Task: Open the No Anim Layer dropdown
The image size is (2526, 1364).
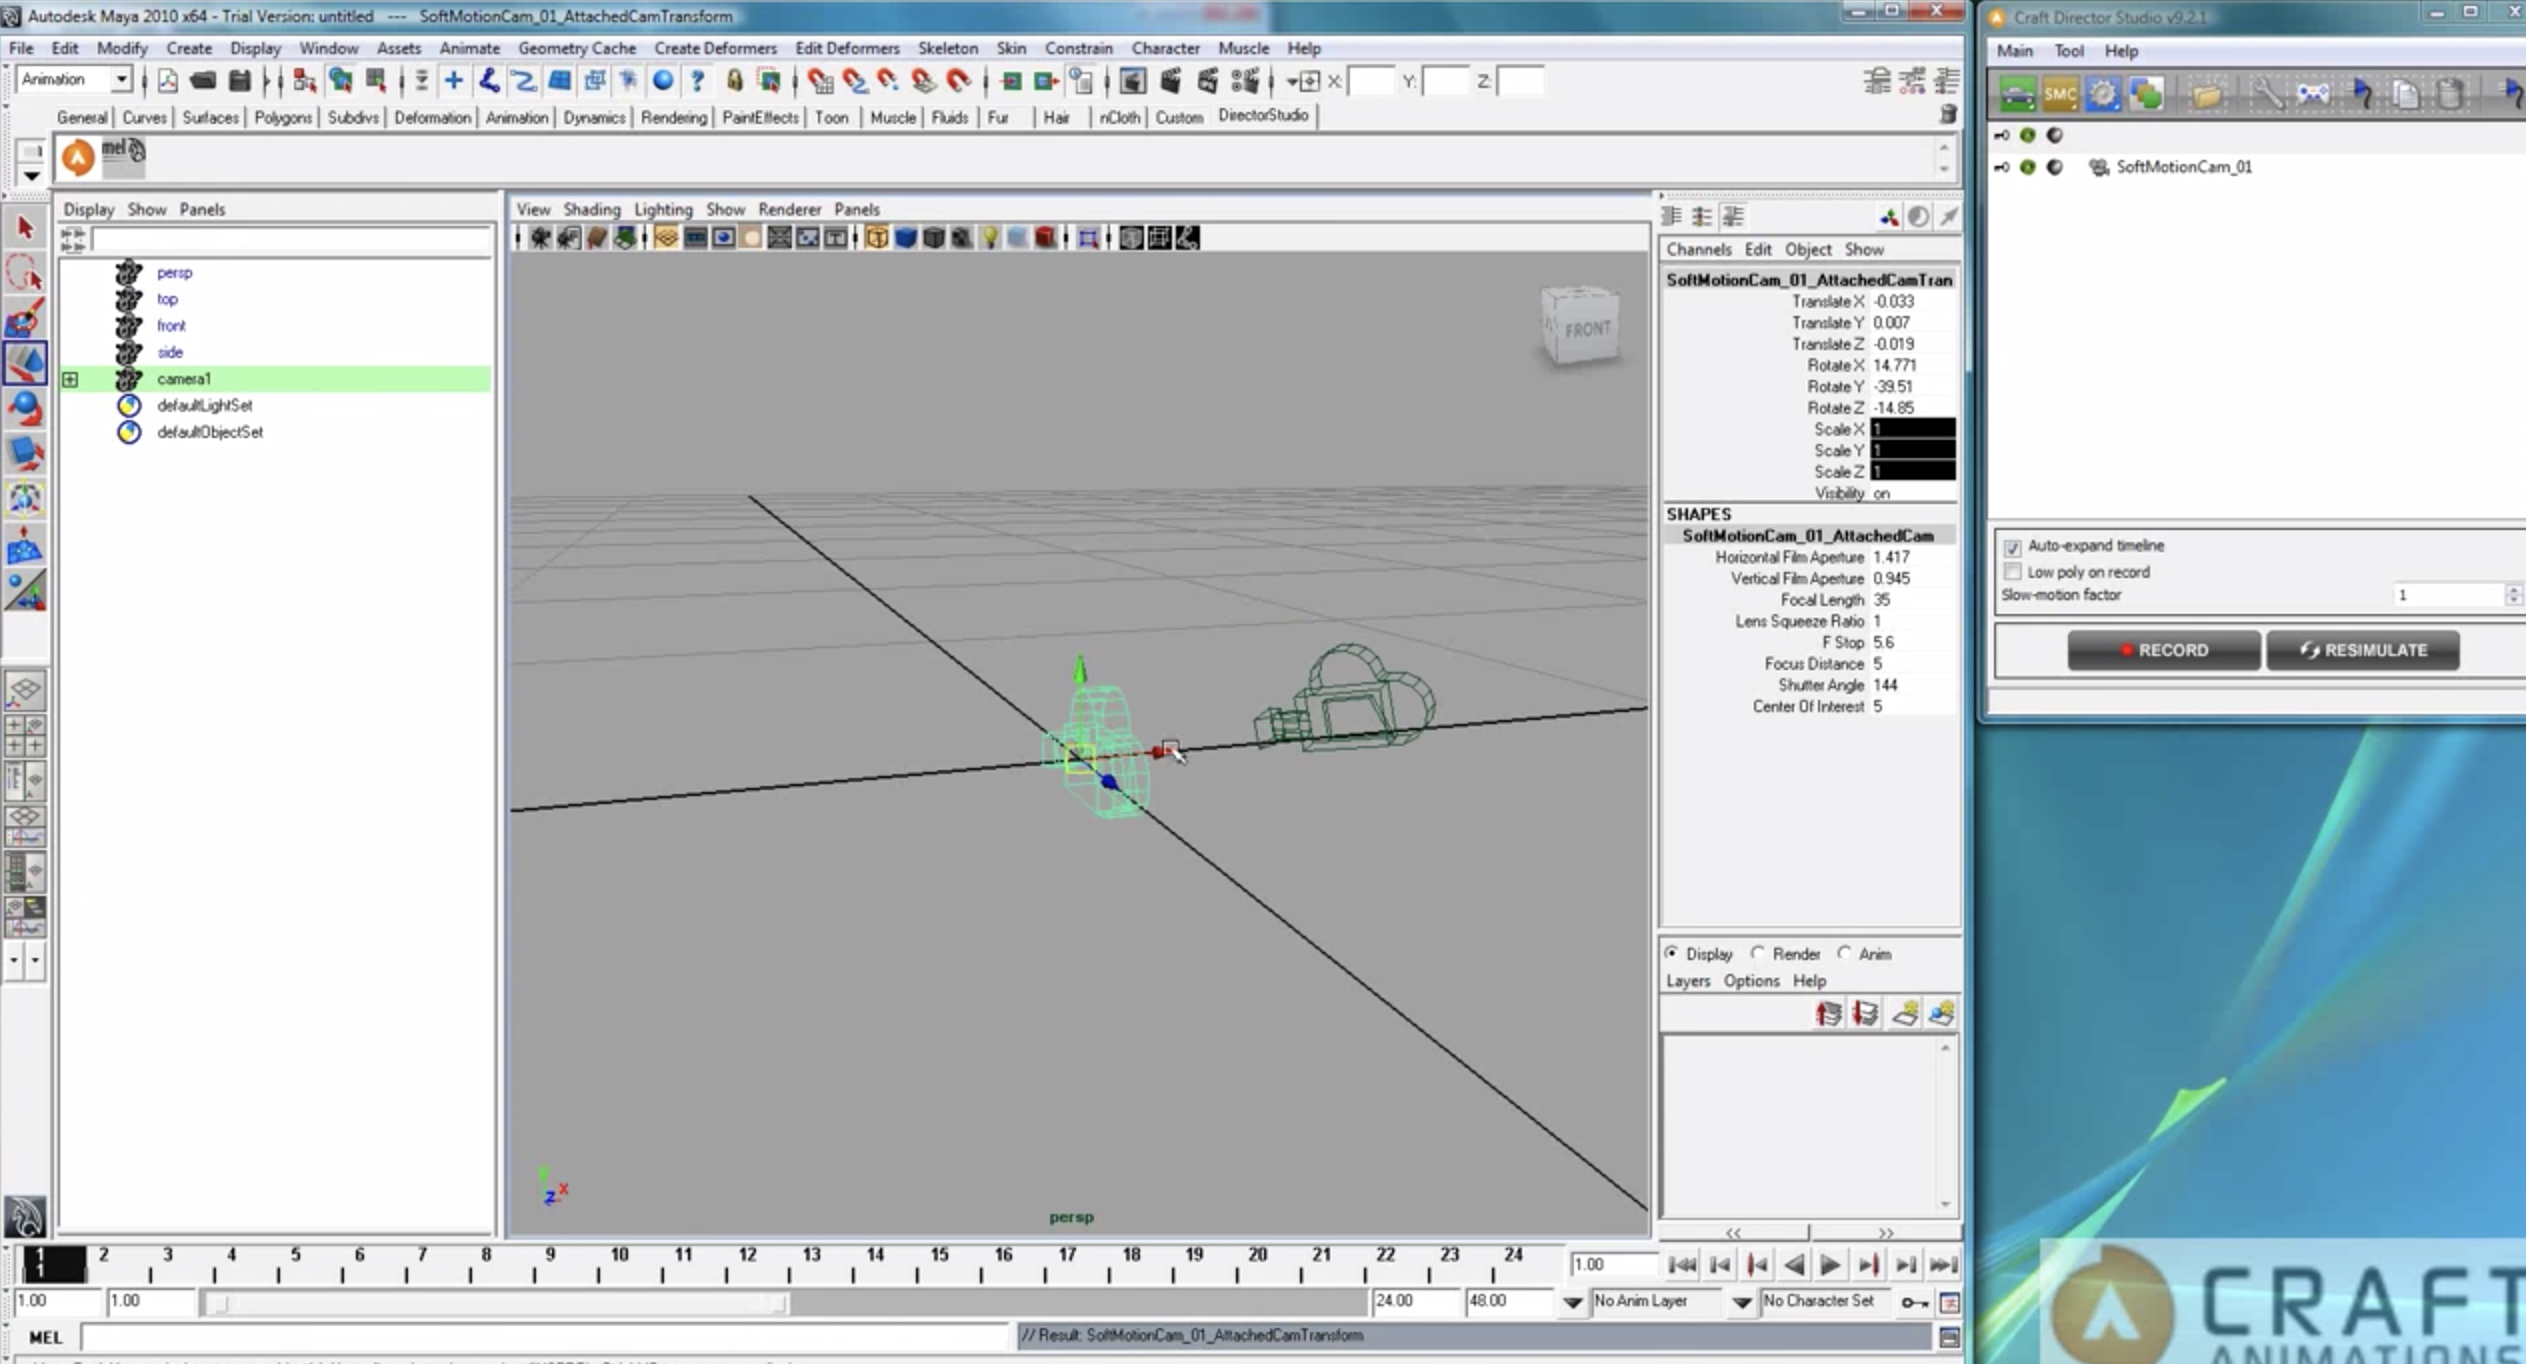Action: coord(1742,1301)
